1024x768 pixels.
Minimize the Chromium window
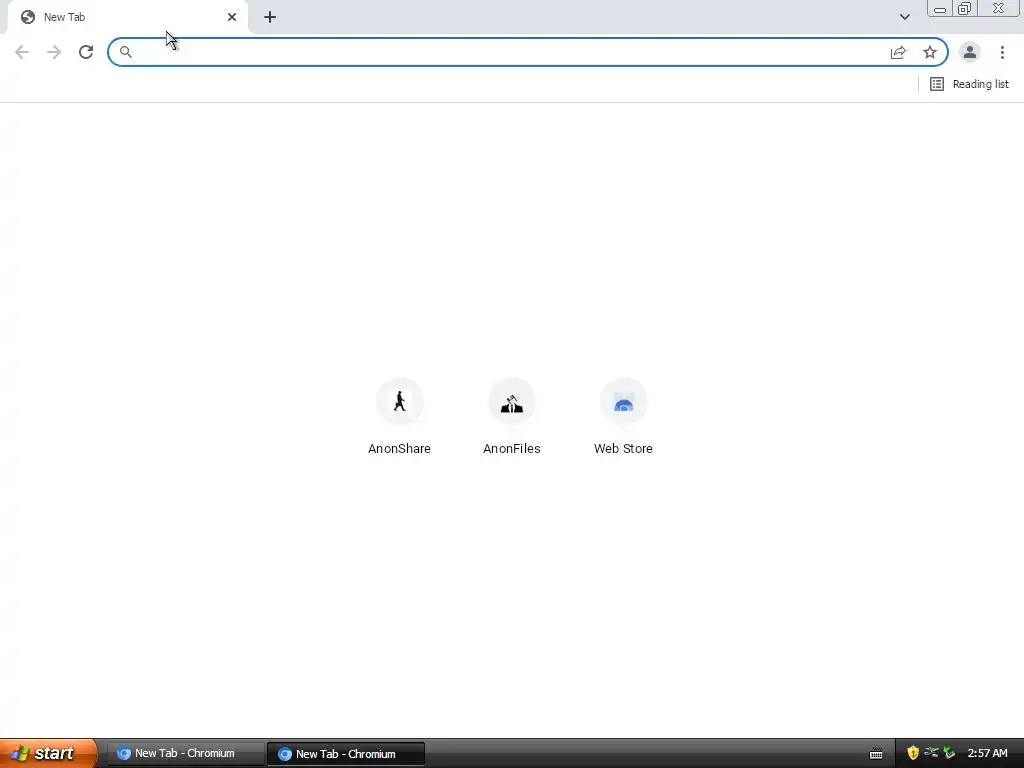click(x=940, y=8)
